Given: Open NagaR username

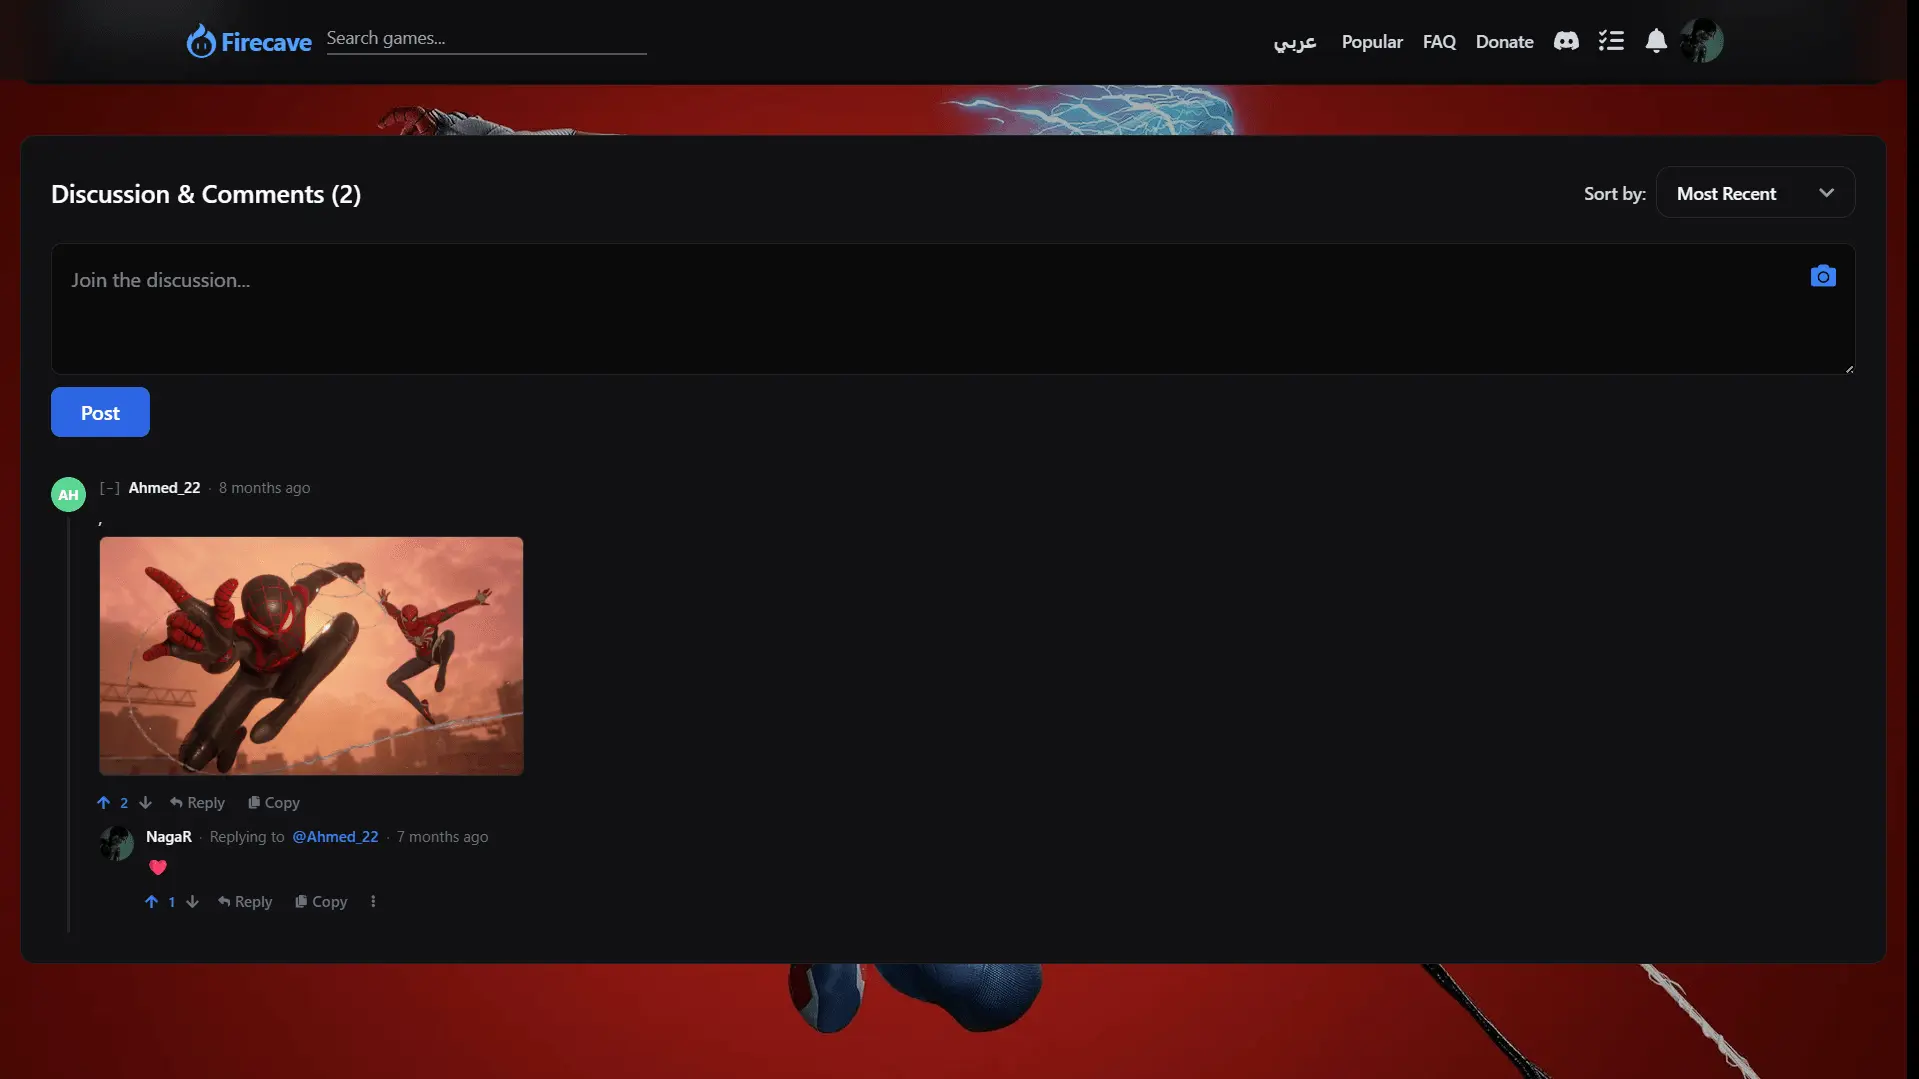Looking at the screenshot, I should [x=169, y=837].
